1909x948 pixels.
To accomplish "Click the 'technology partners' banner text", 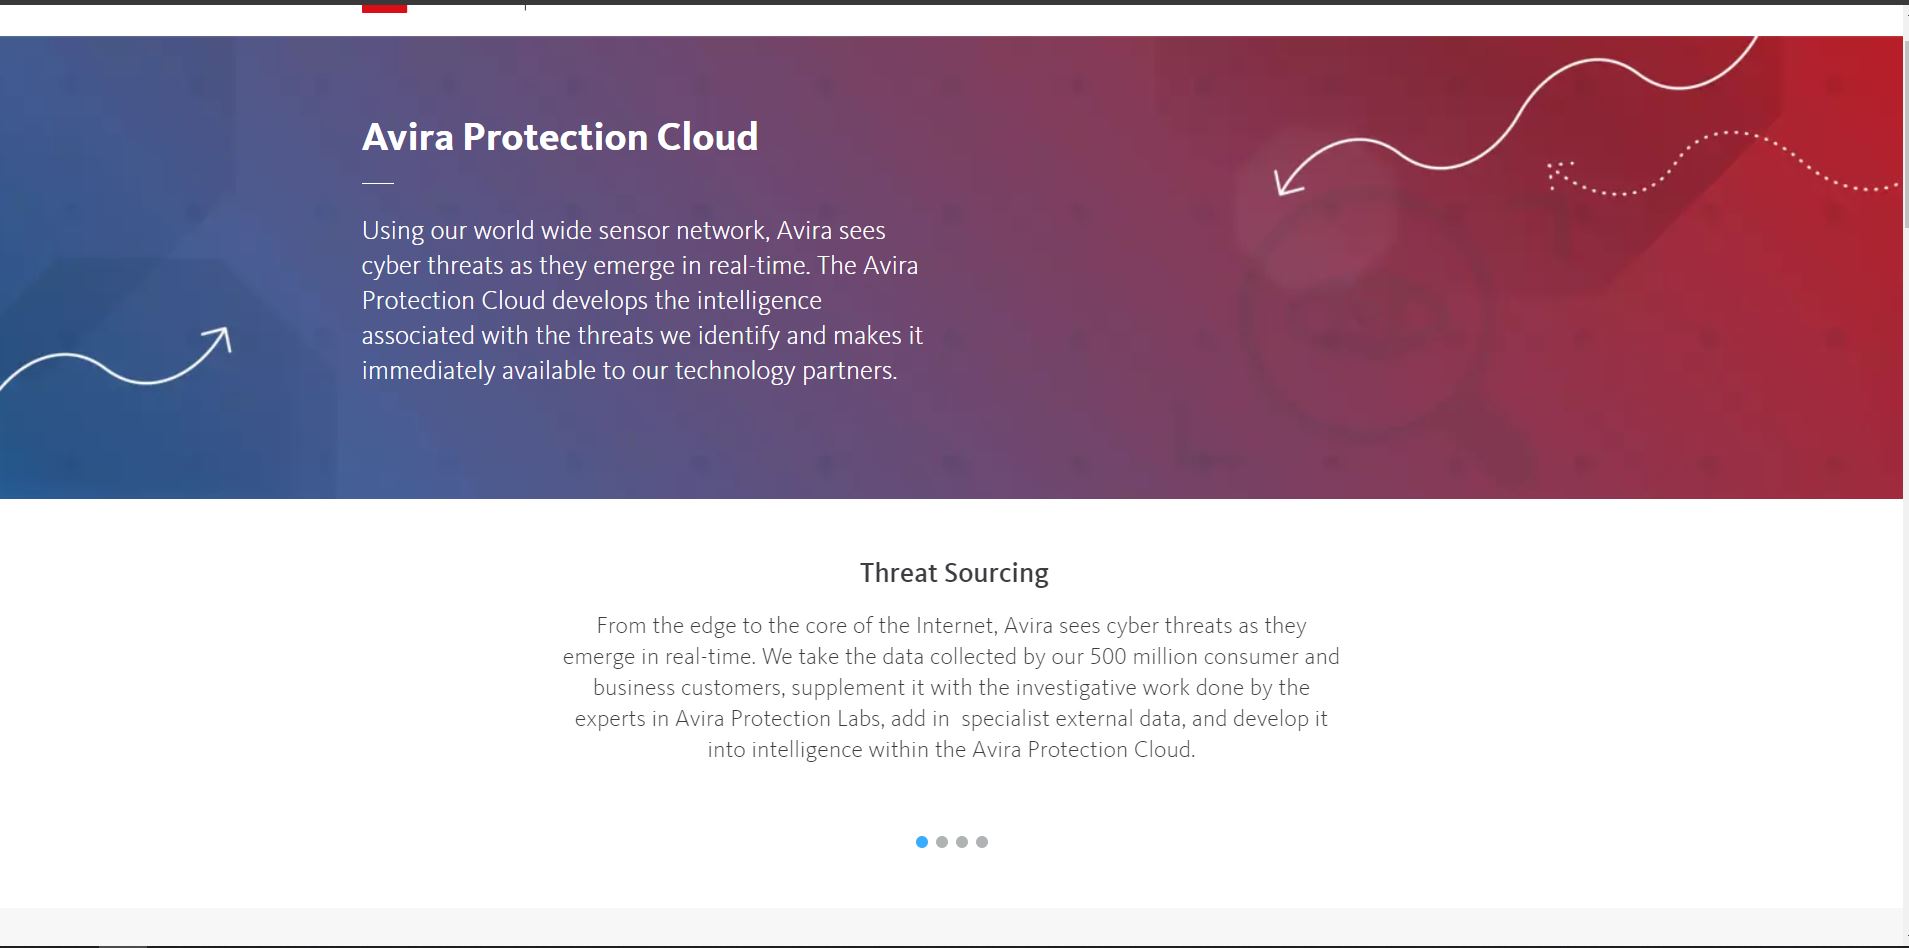I will 785,371.
